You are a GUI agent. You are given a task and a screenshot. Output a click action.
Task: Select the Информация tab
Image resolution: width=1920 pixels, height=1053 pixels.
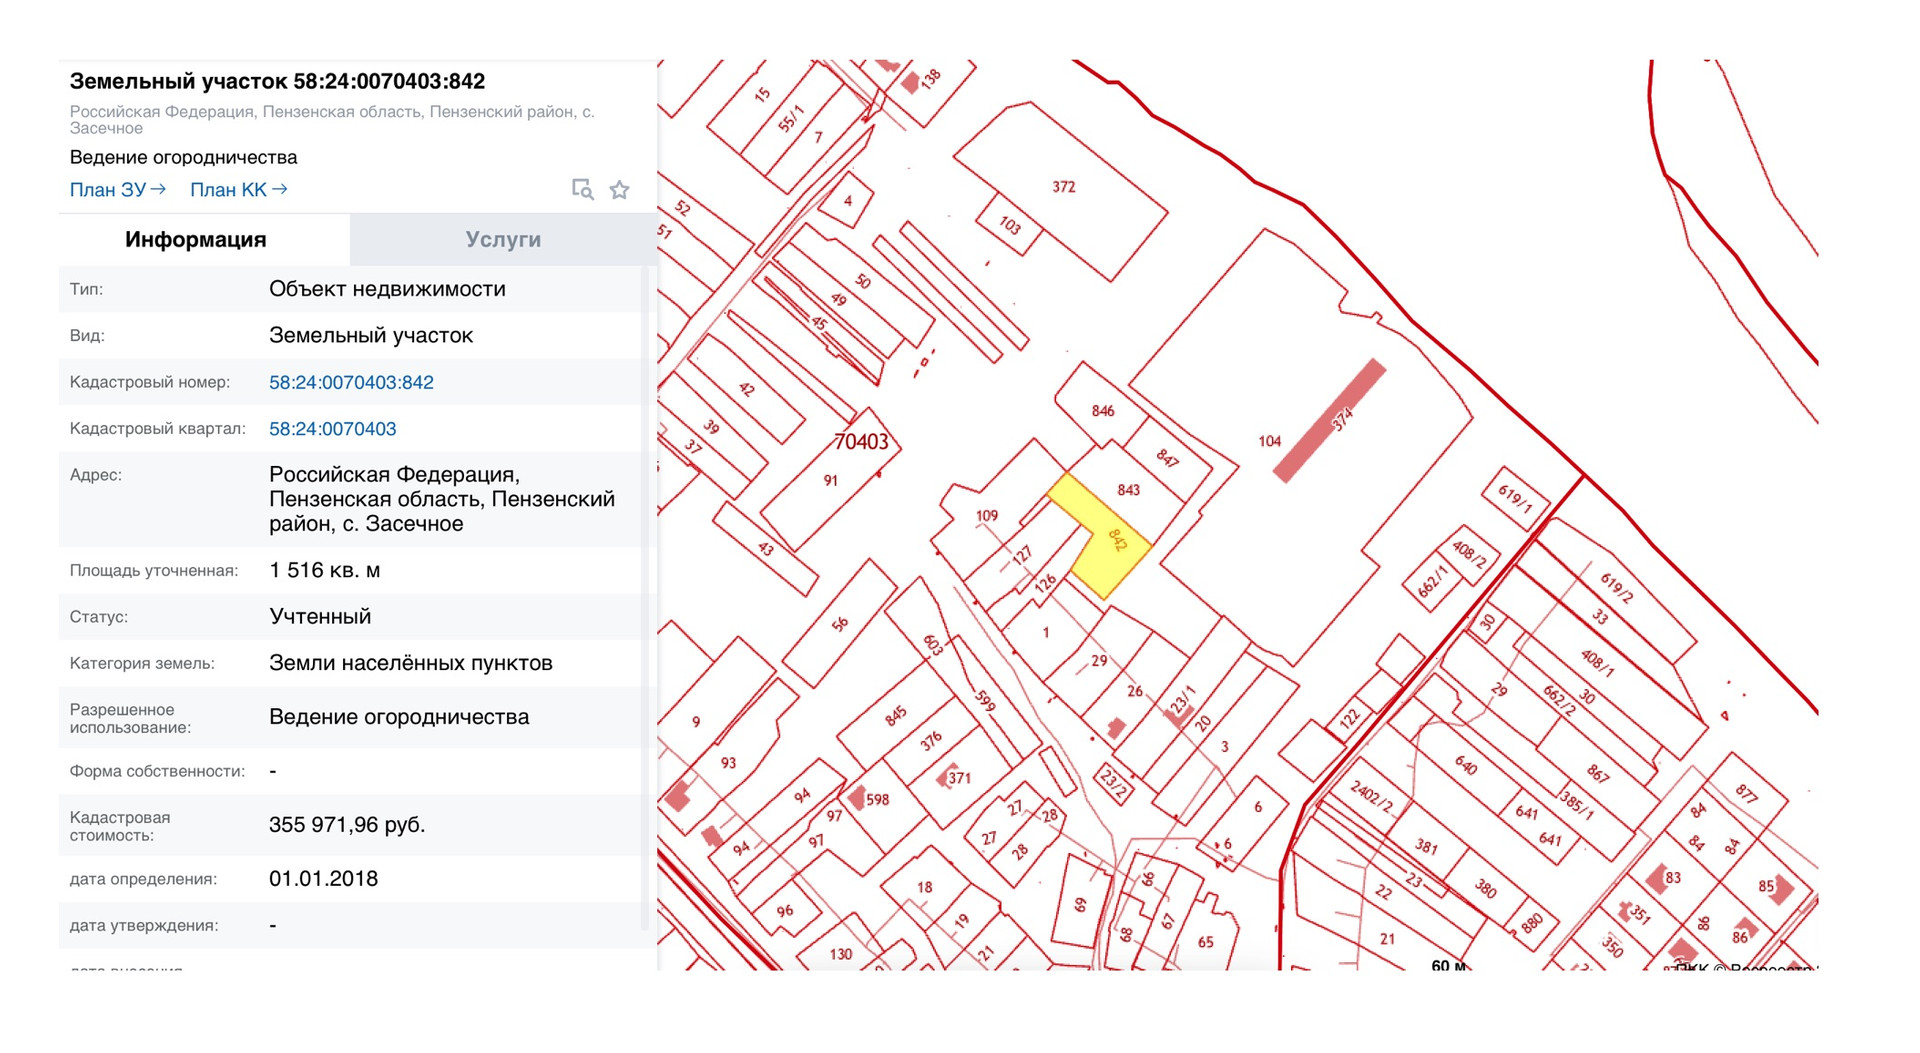click(x=196, y=240)
